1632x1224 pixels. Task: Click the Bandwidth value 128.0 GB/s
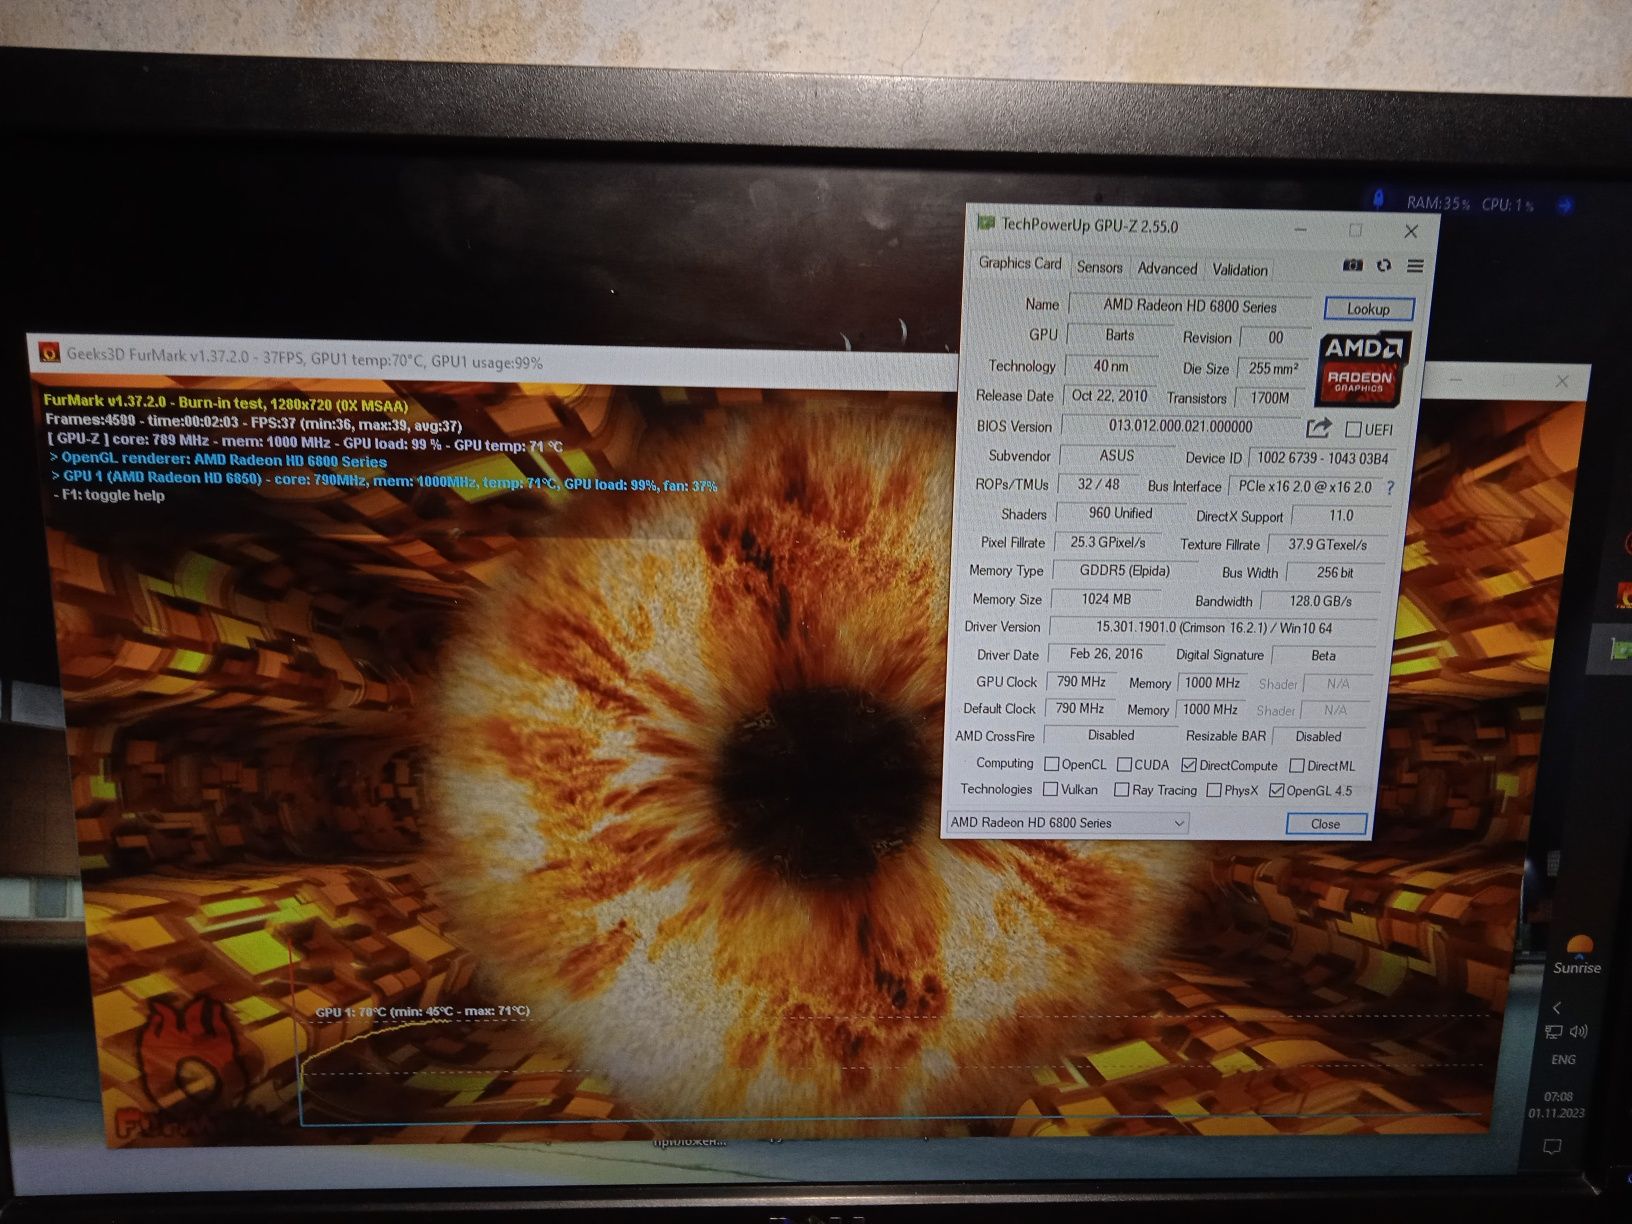click(1320, 601)
